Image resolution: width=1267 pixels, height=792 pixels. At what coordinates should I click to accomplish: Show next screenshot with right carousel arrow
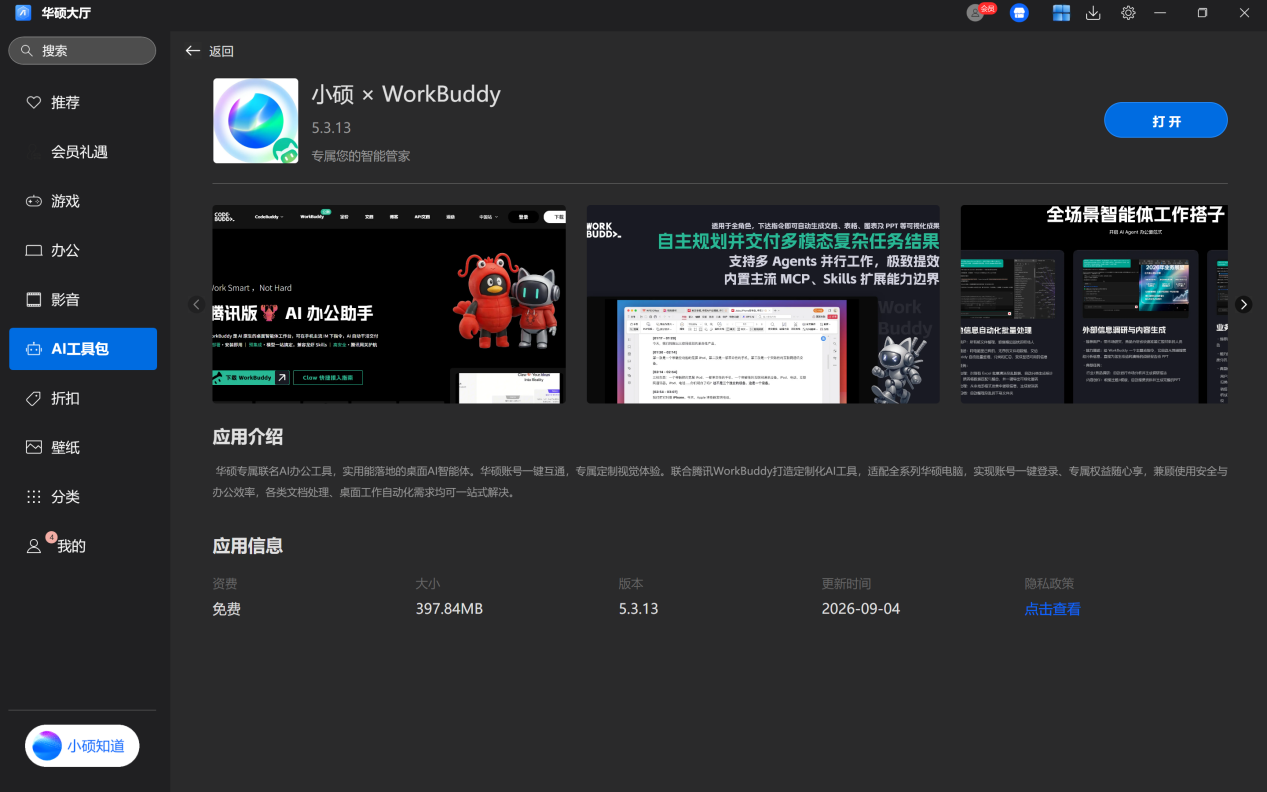[1243, 304]
